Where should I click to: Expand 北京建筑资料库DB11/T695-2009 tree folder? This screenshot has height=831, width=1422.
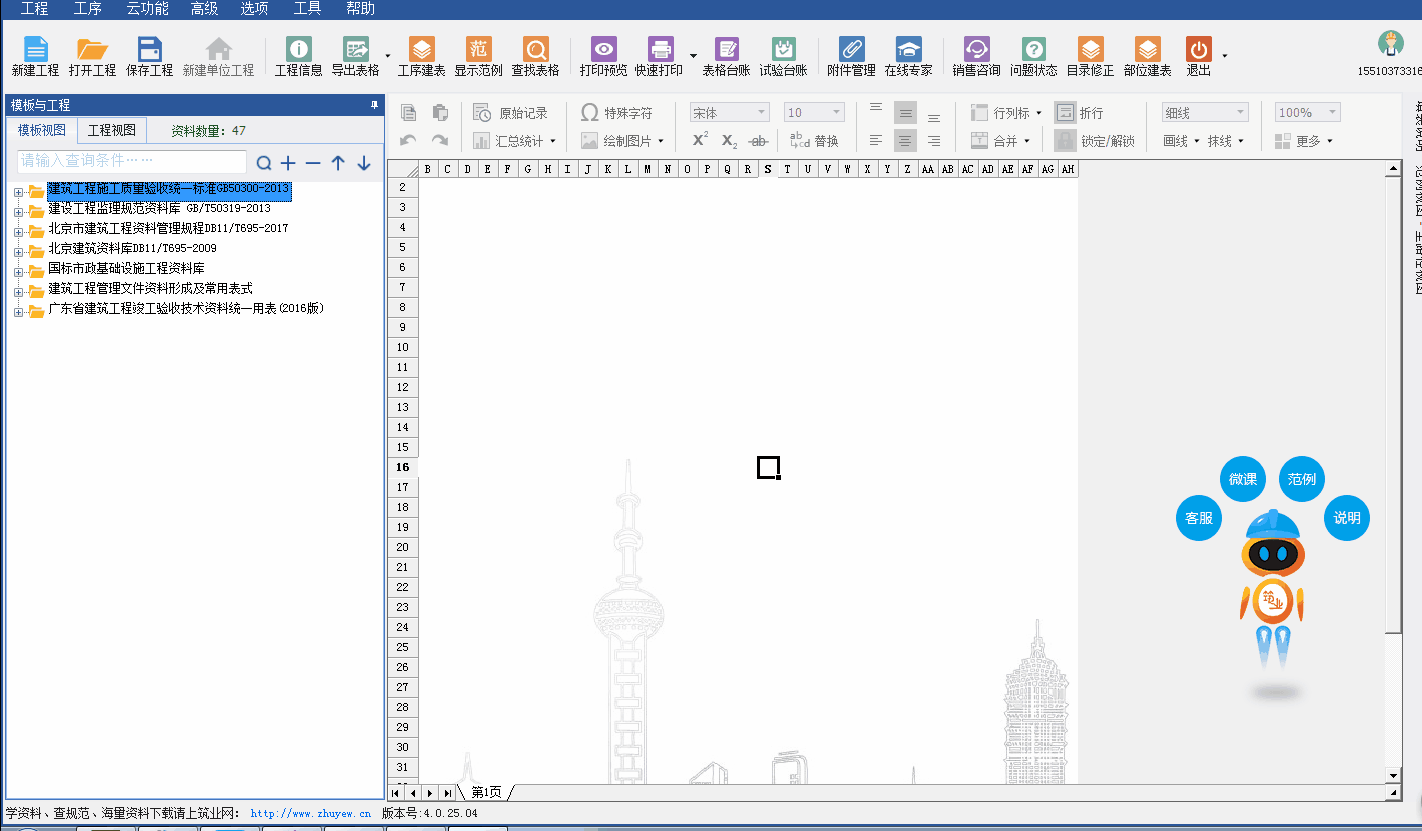(x=18, y=249)
